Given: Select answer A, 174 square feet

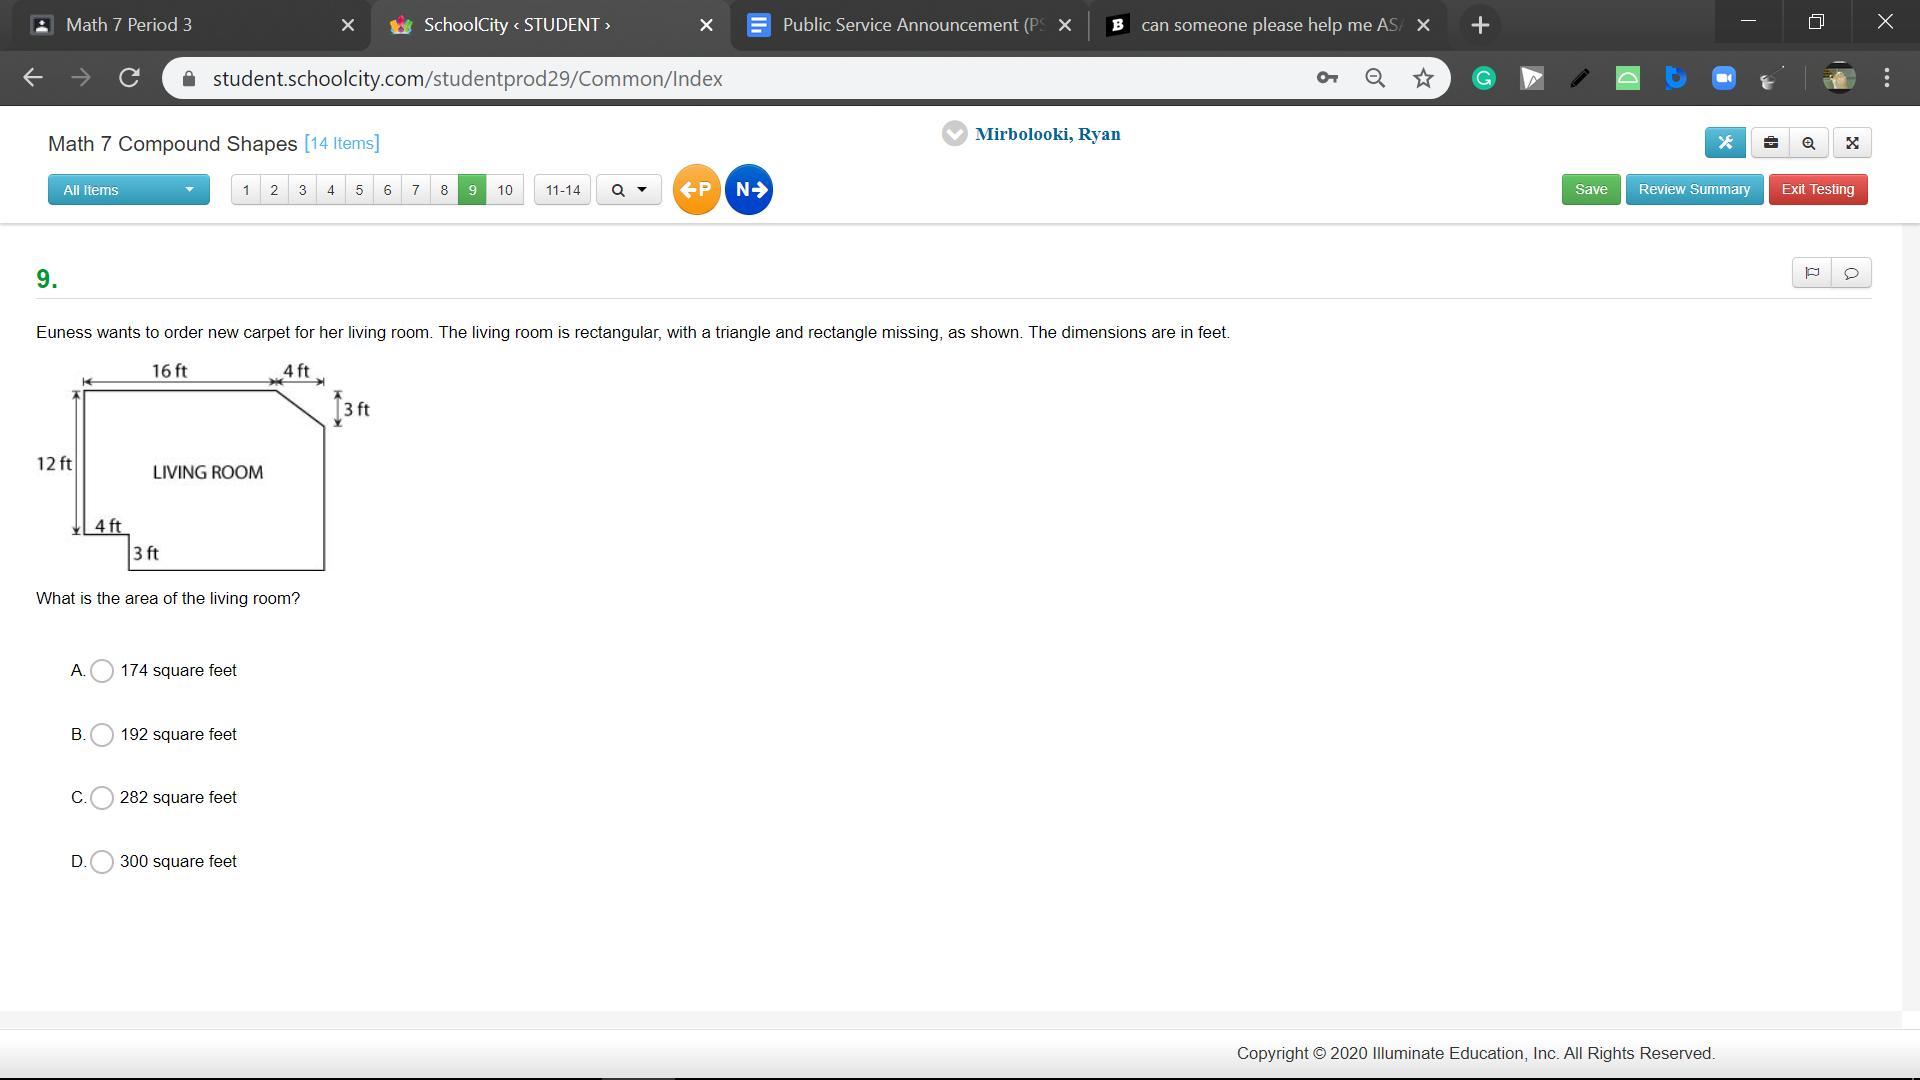Looking at the screenshot, I should click(102, 671).
